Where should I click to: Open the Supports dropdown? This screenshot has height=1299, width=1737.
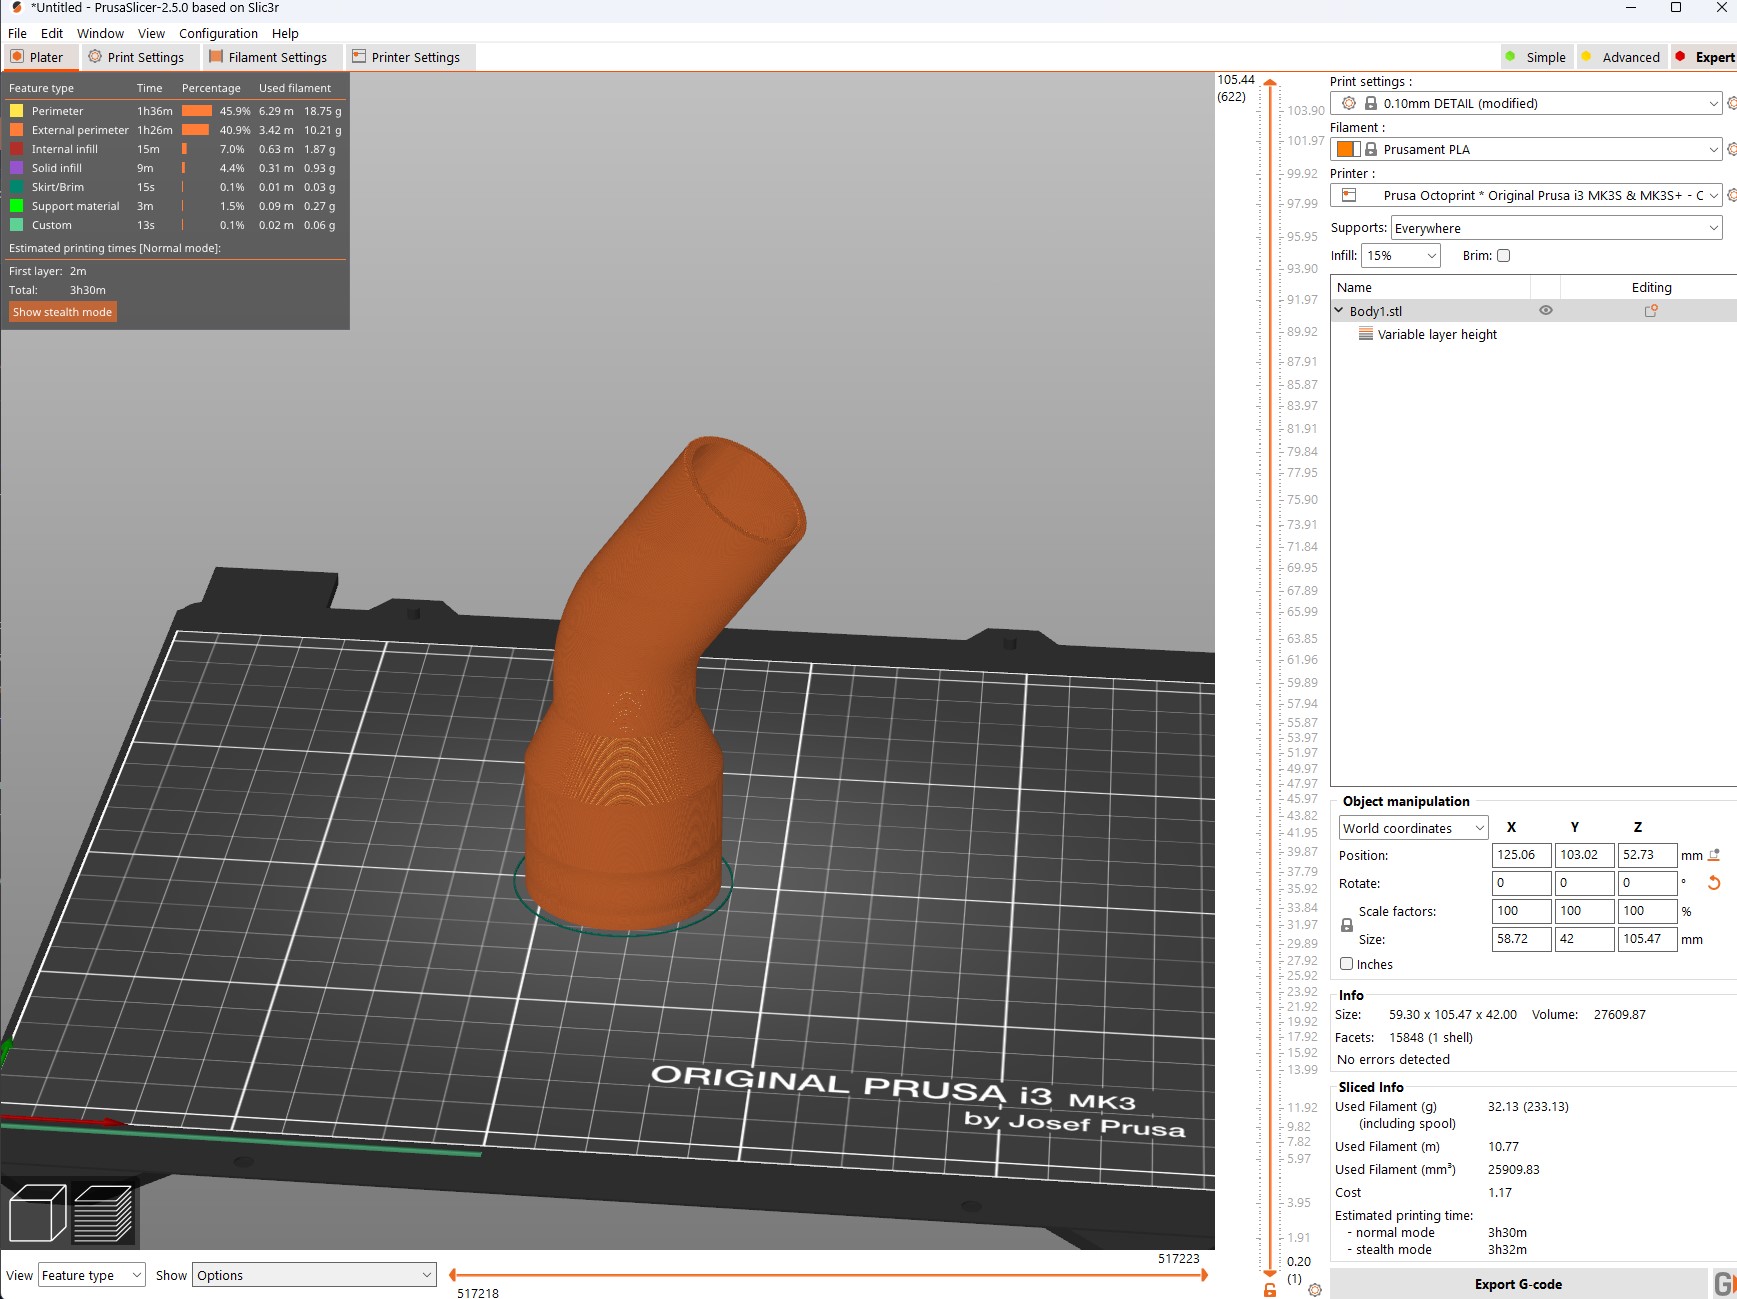pos(1556,228)
